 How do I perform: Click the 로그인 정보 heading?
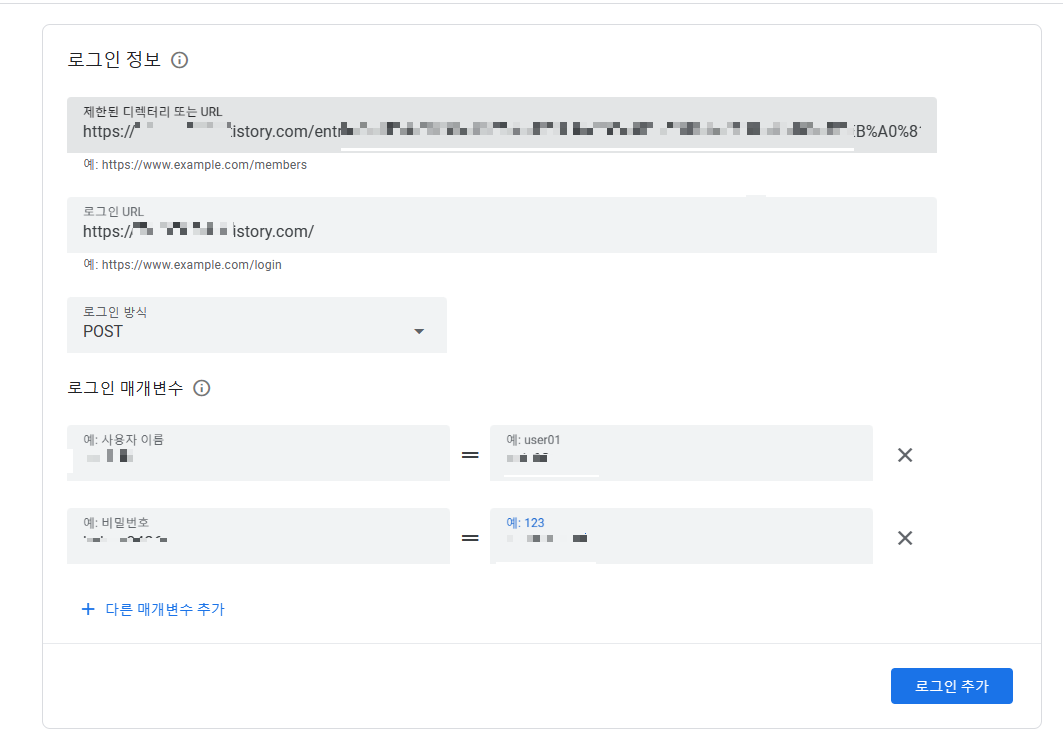(114, 60)
